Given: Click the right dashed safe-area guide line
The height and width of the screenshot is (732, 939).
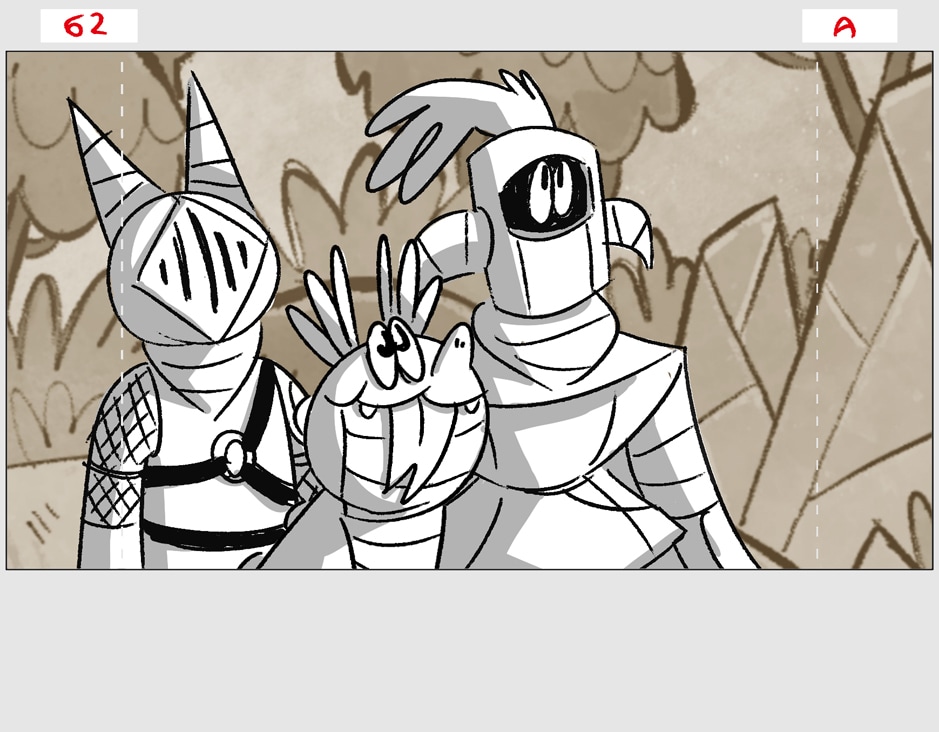Looking at the screenshot, I should [817, 300].
